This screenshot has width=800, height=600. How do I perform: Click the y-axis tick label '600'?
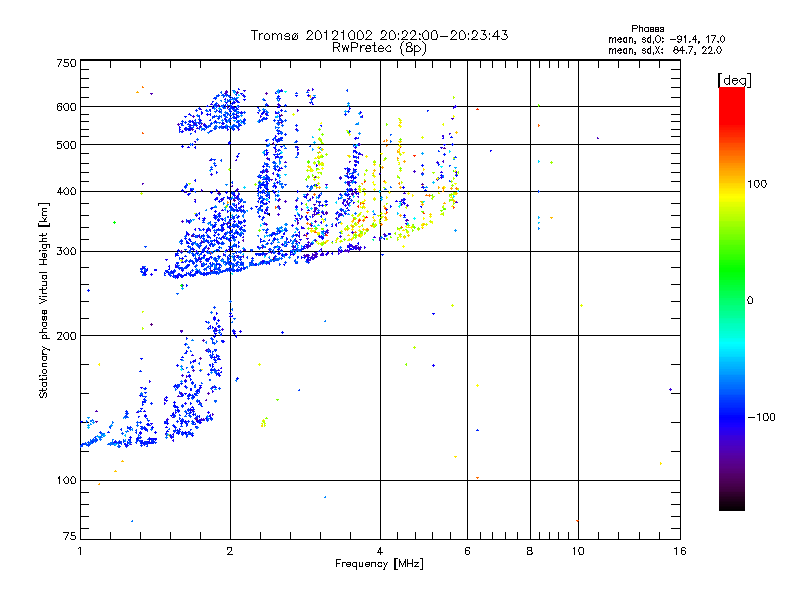pos(67,107)
